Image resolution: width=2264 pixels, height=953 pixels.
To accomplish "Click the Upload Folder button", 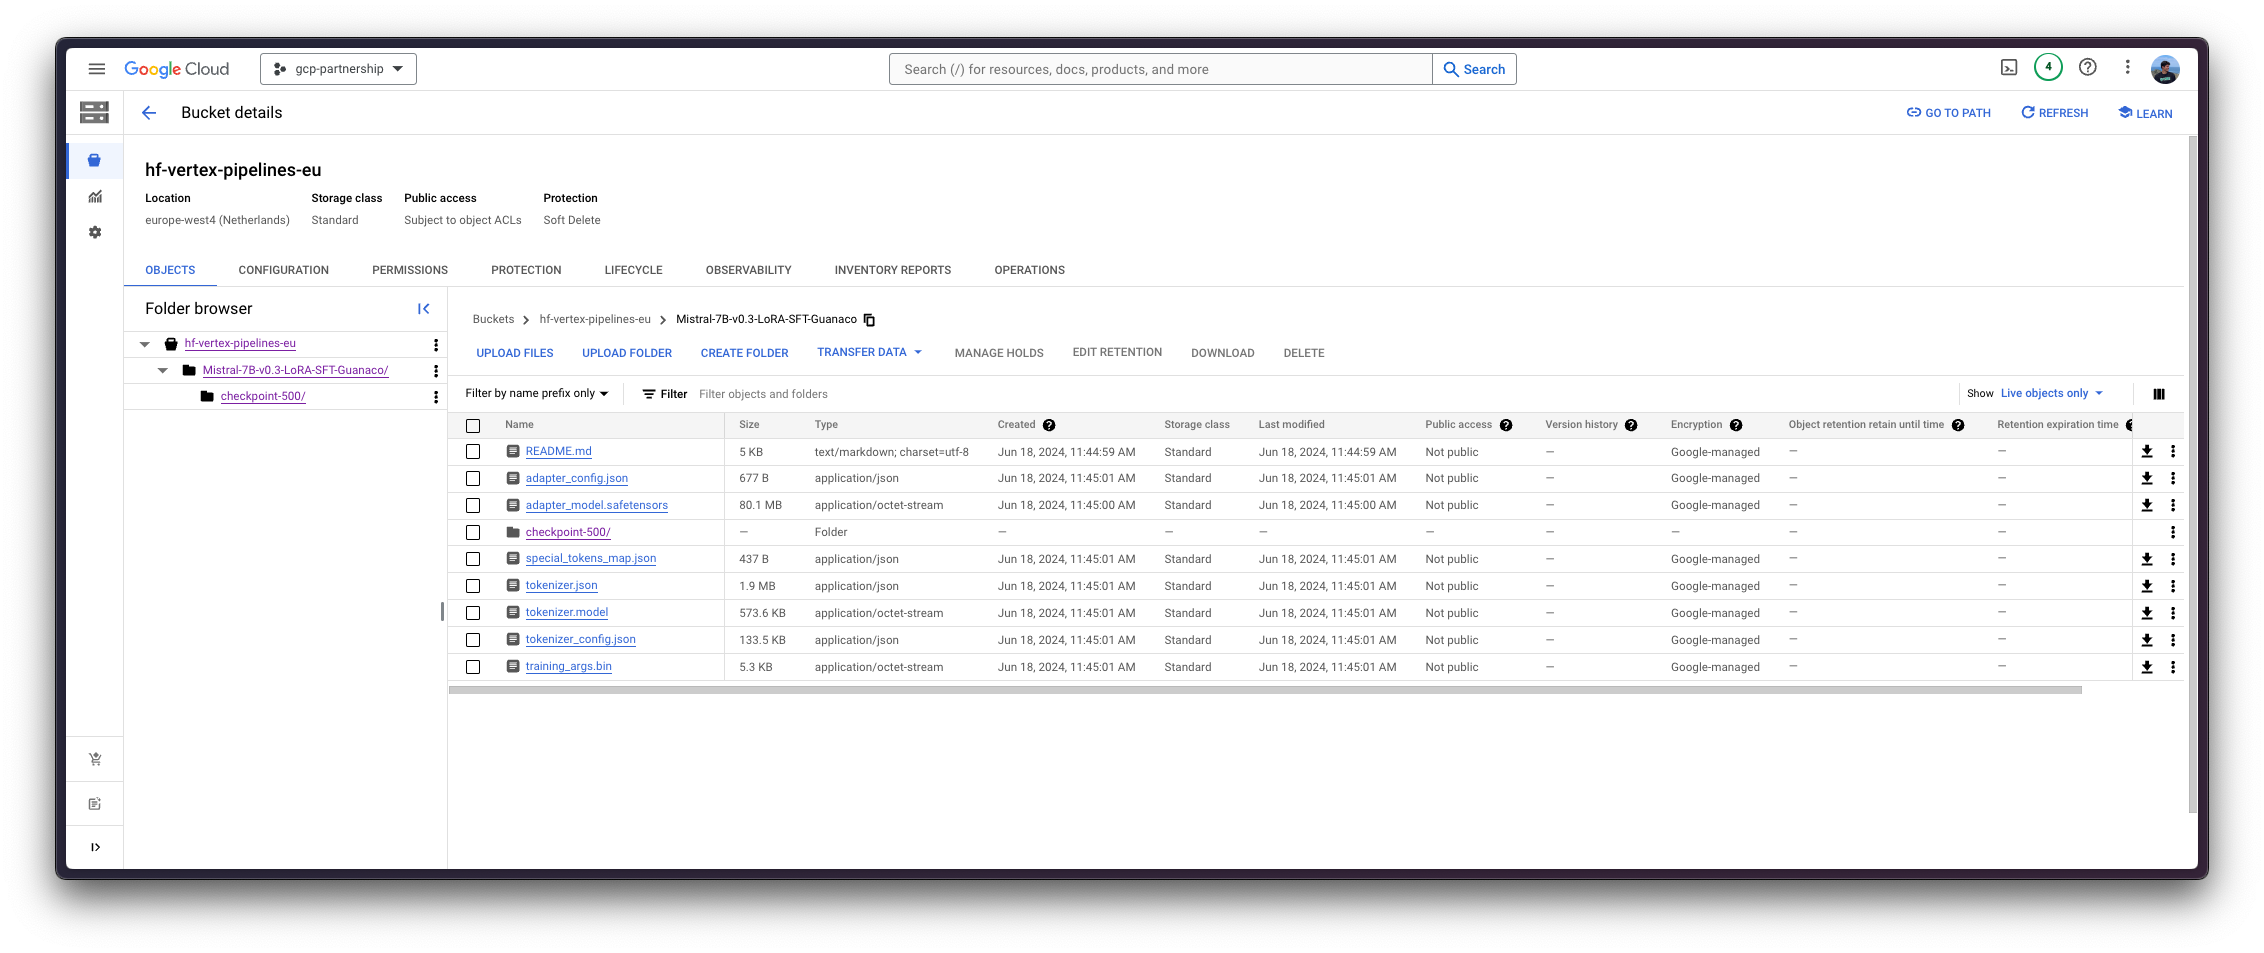I will [627, 353].
